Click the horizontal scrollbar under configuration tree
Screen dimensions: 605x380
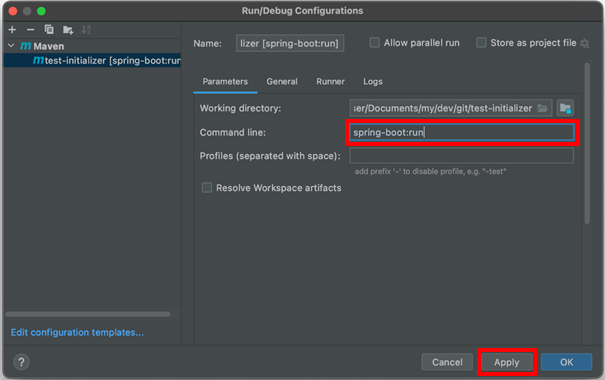coord(88,314)
